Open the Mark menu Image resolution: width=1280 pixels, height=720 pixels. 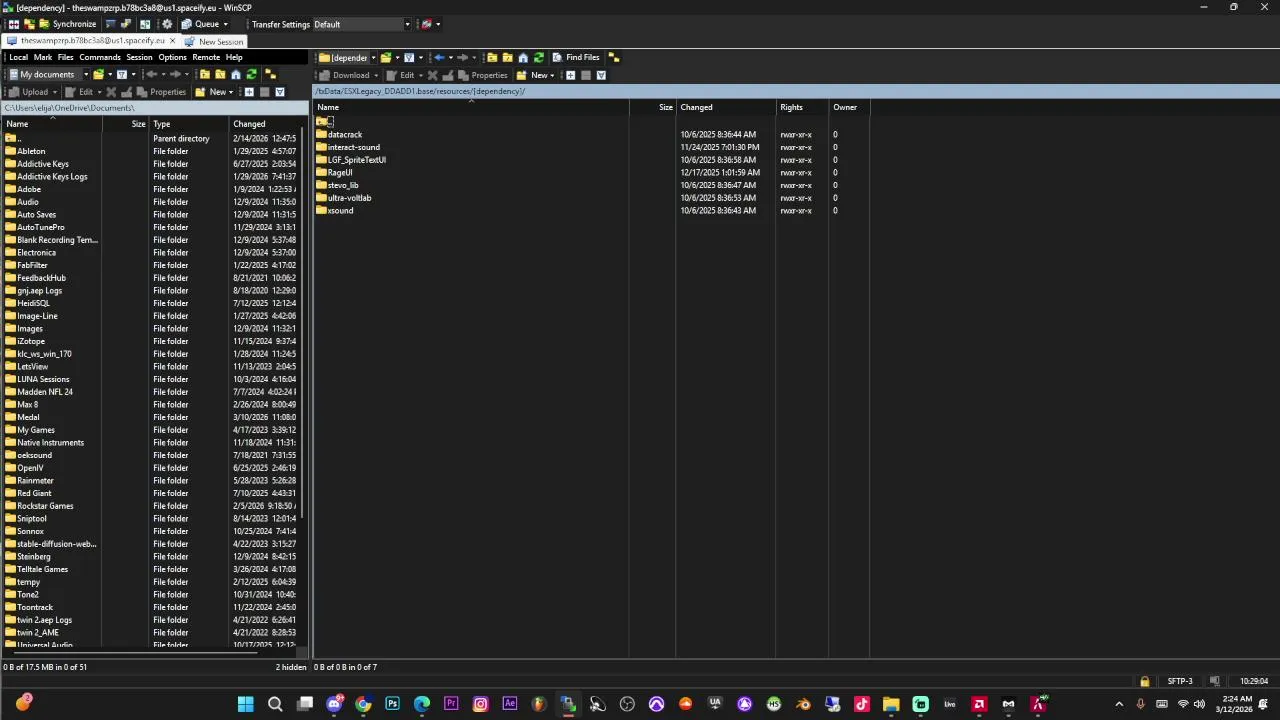pyautogui.click(x=43, y=57)
